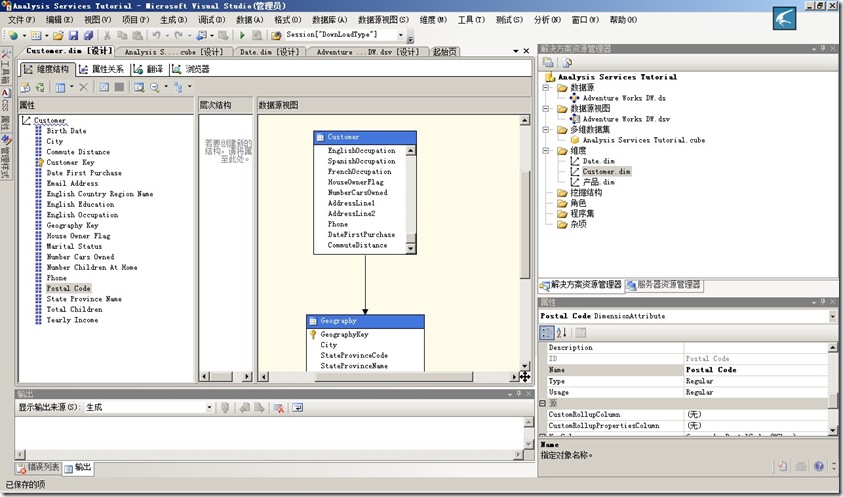843x497 pixels.
Task: Switch to the 属性关系 tab
Action: coord(102,69)
